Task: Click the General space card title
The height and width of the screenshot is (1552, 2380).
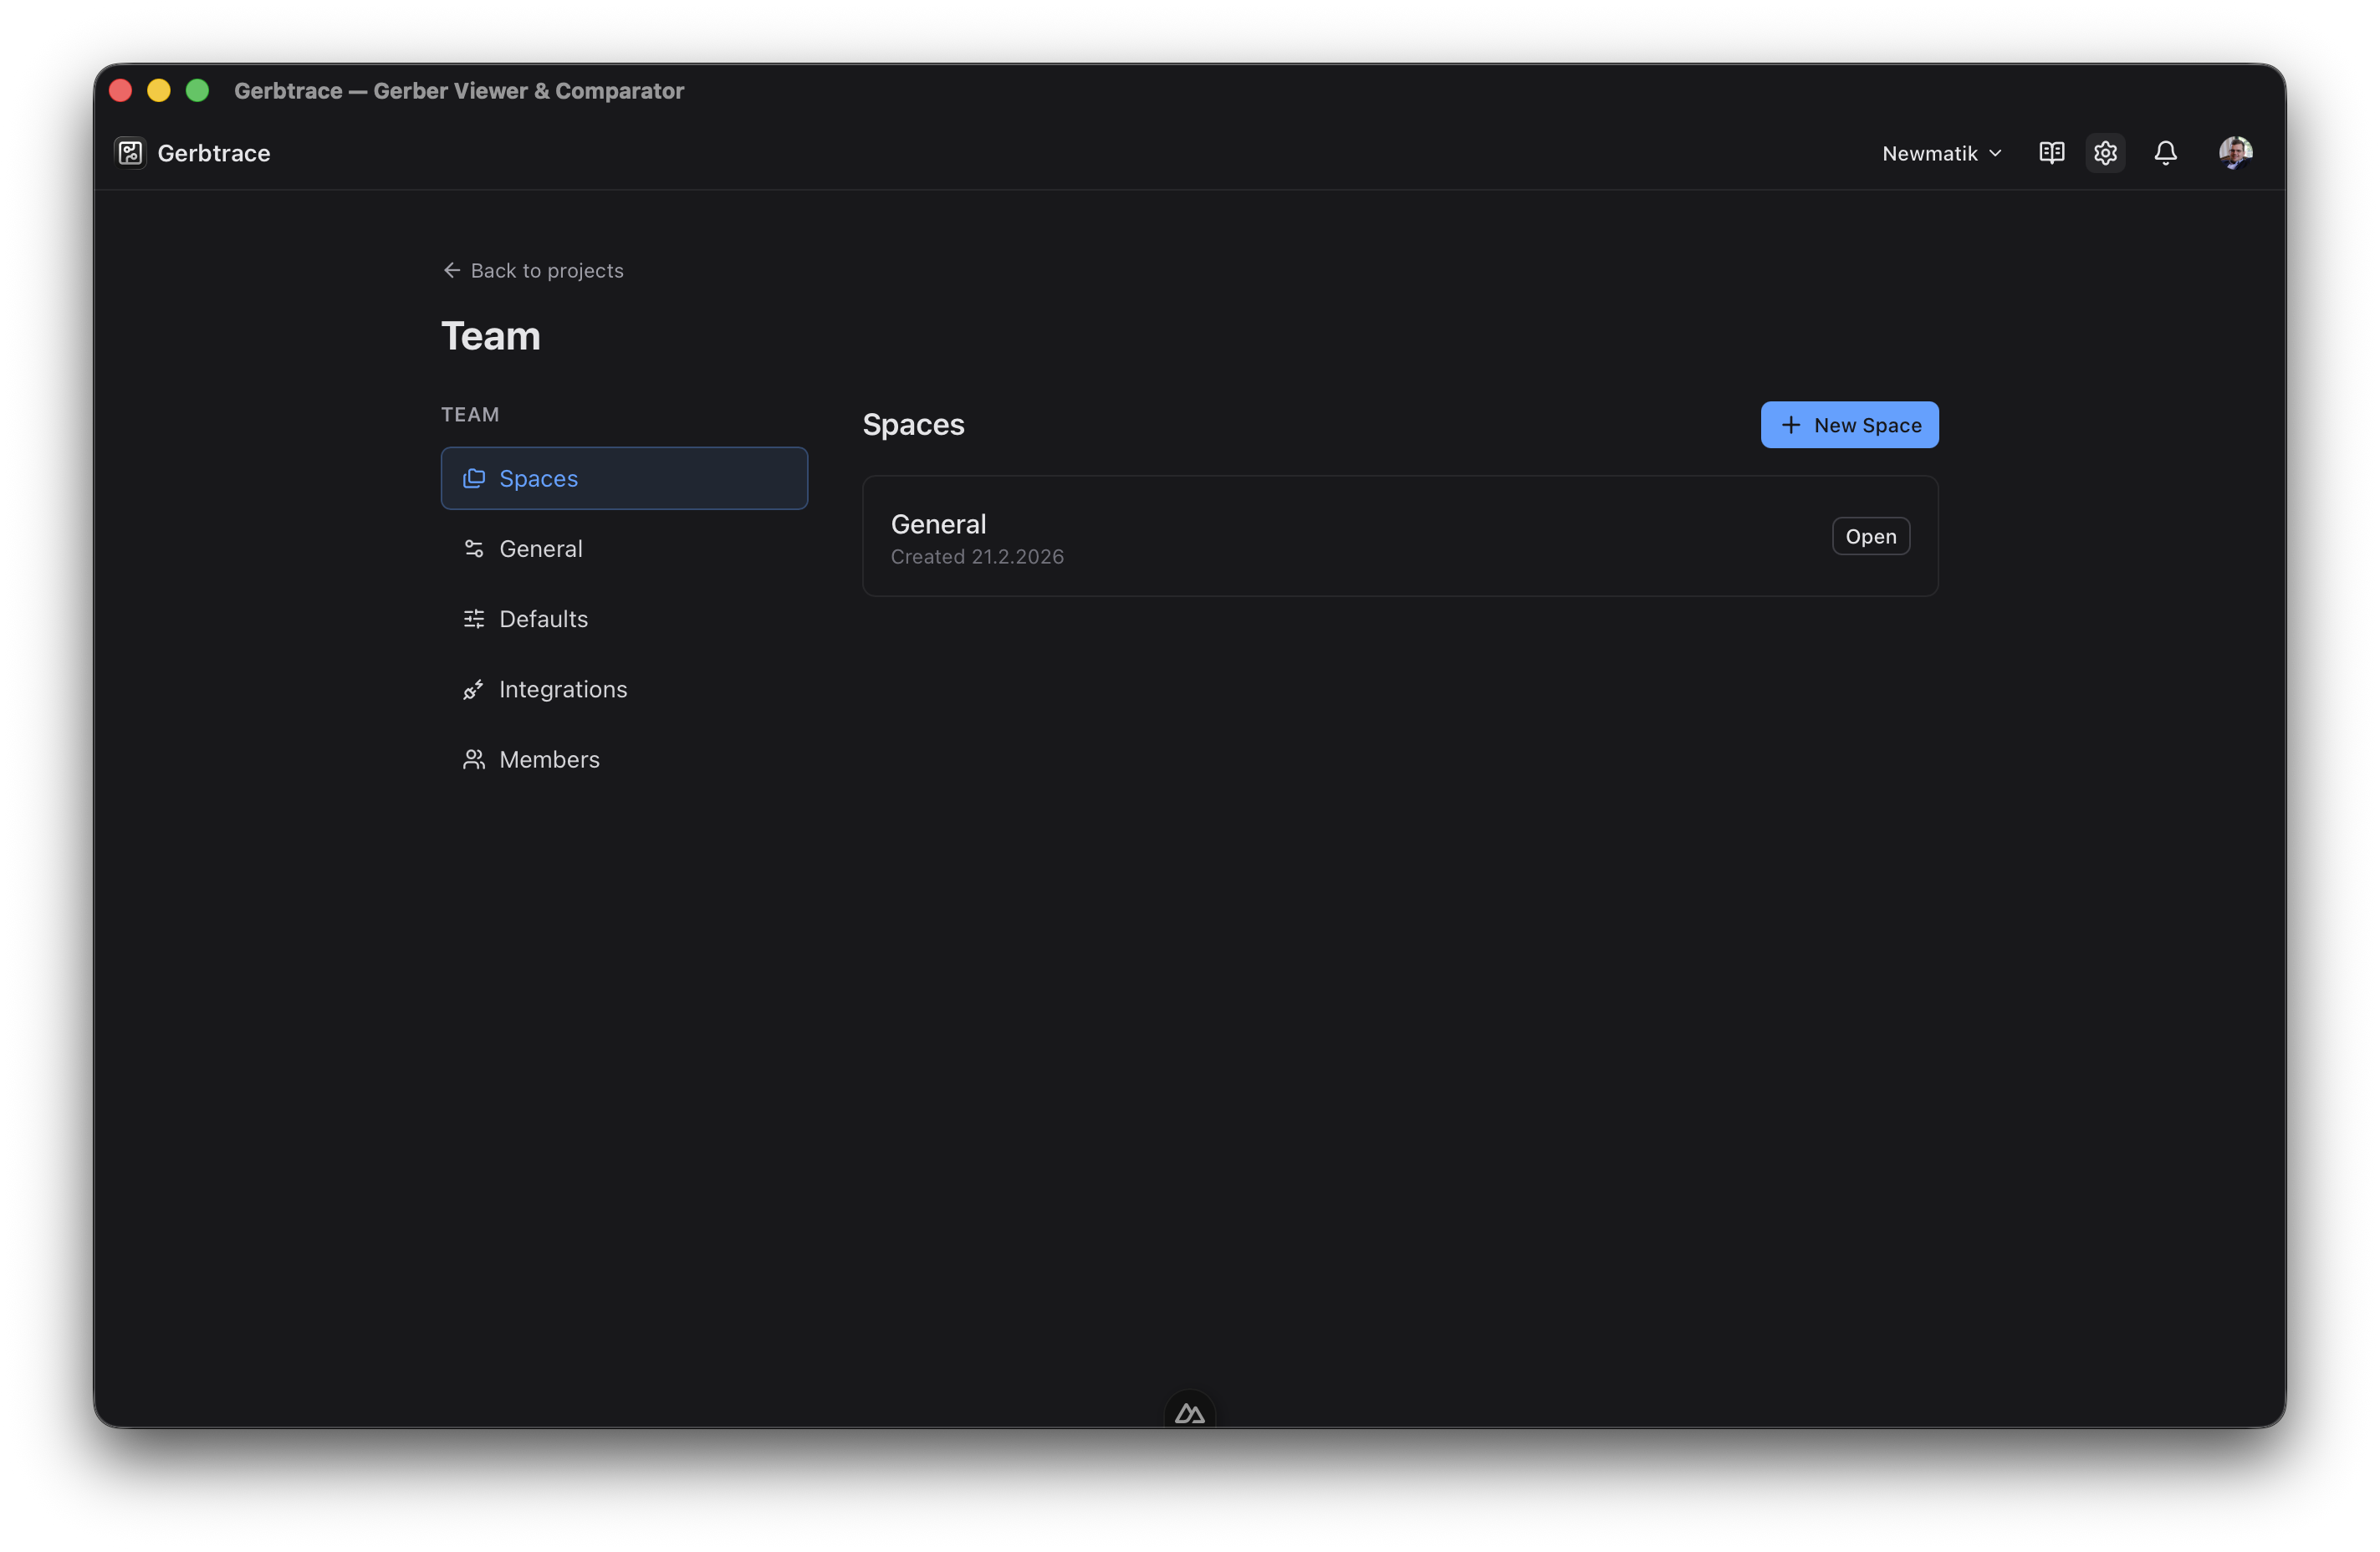Action: [x=938, y=524]
